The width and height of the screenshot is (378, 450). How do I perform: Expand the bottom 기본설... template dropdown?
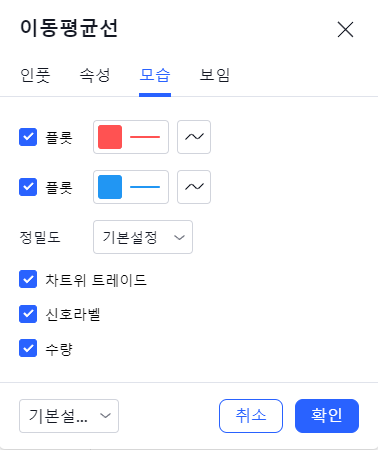click(69, 416)
